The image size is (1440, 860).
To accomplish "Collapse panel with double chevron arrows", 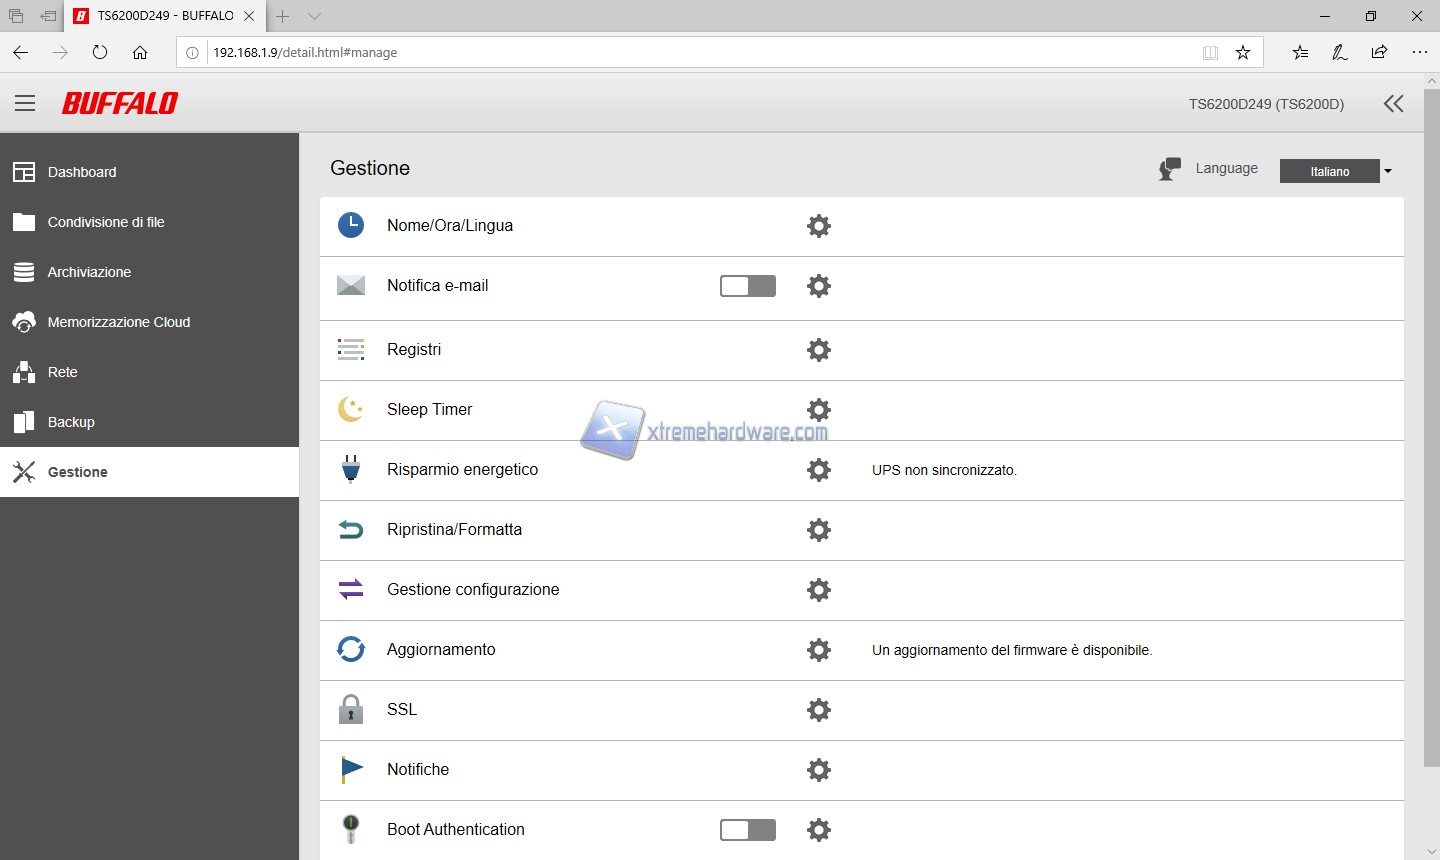I will pos(1393,103).
